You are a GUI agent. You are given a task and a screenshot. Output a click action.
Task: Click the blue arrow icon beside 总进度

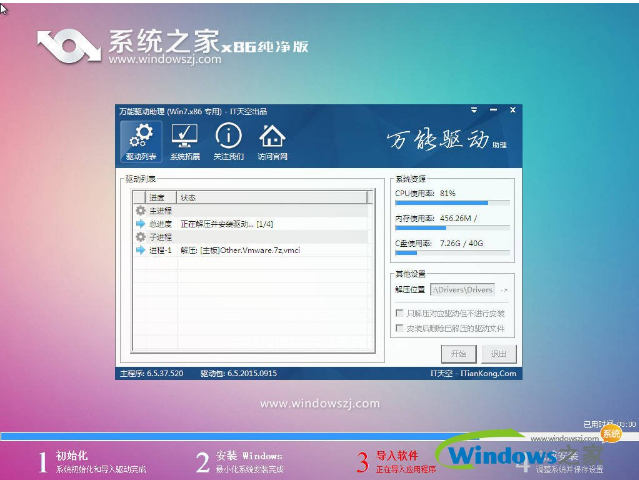tap(141, 224)
